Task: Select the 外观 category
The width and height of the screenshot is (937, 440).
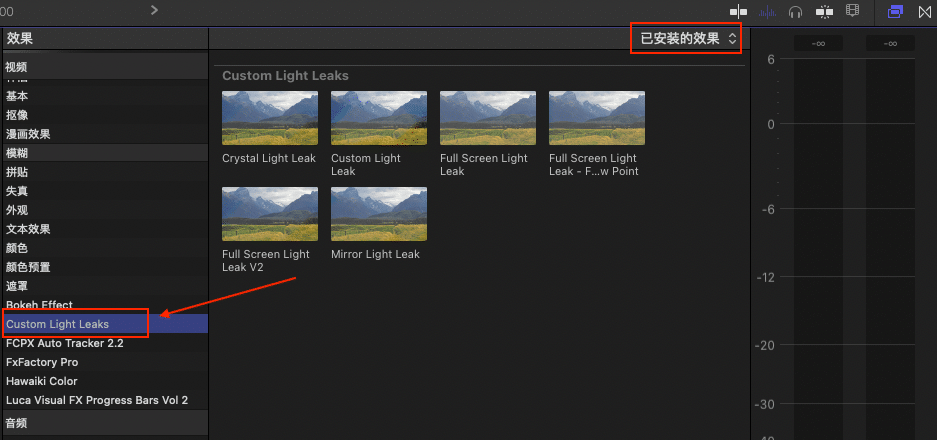Action: click(x=104, y=210)
